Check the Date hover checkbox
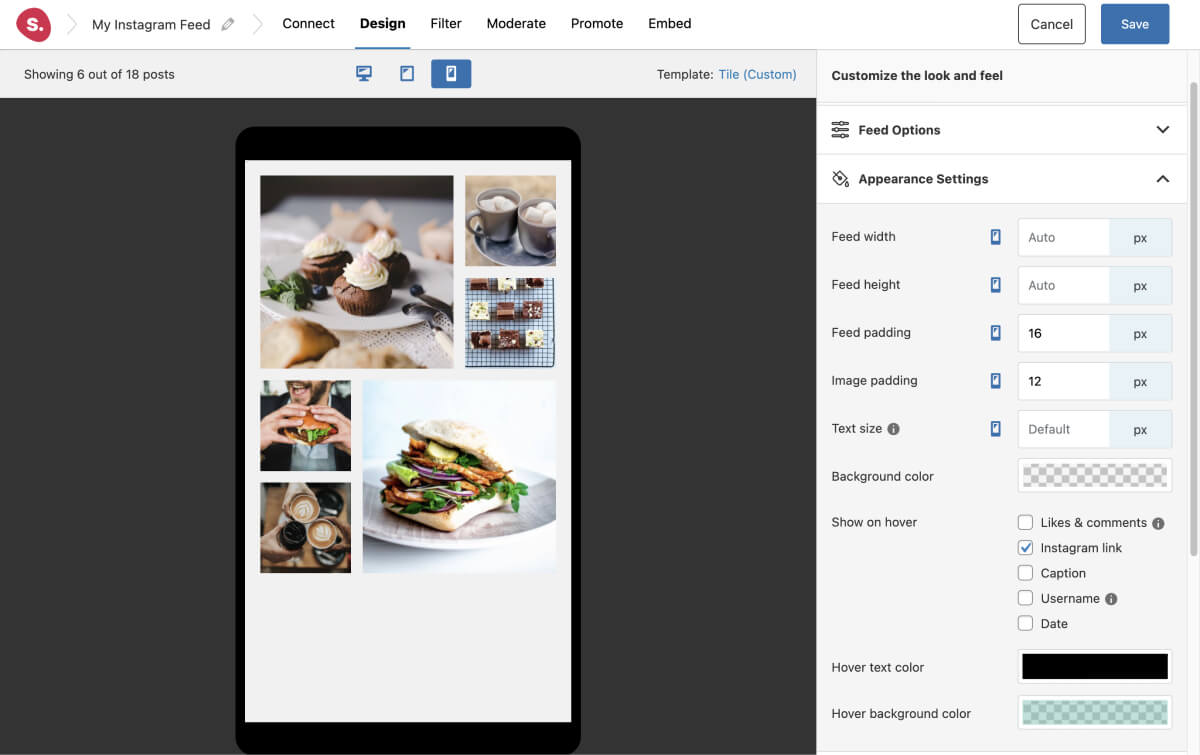The image size is (1200, 755). (1025, 623)
